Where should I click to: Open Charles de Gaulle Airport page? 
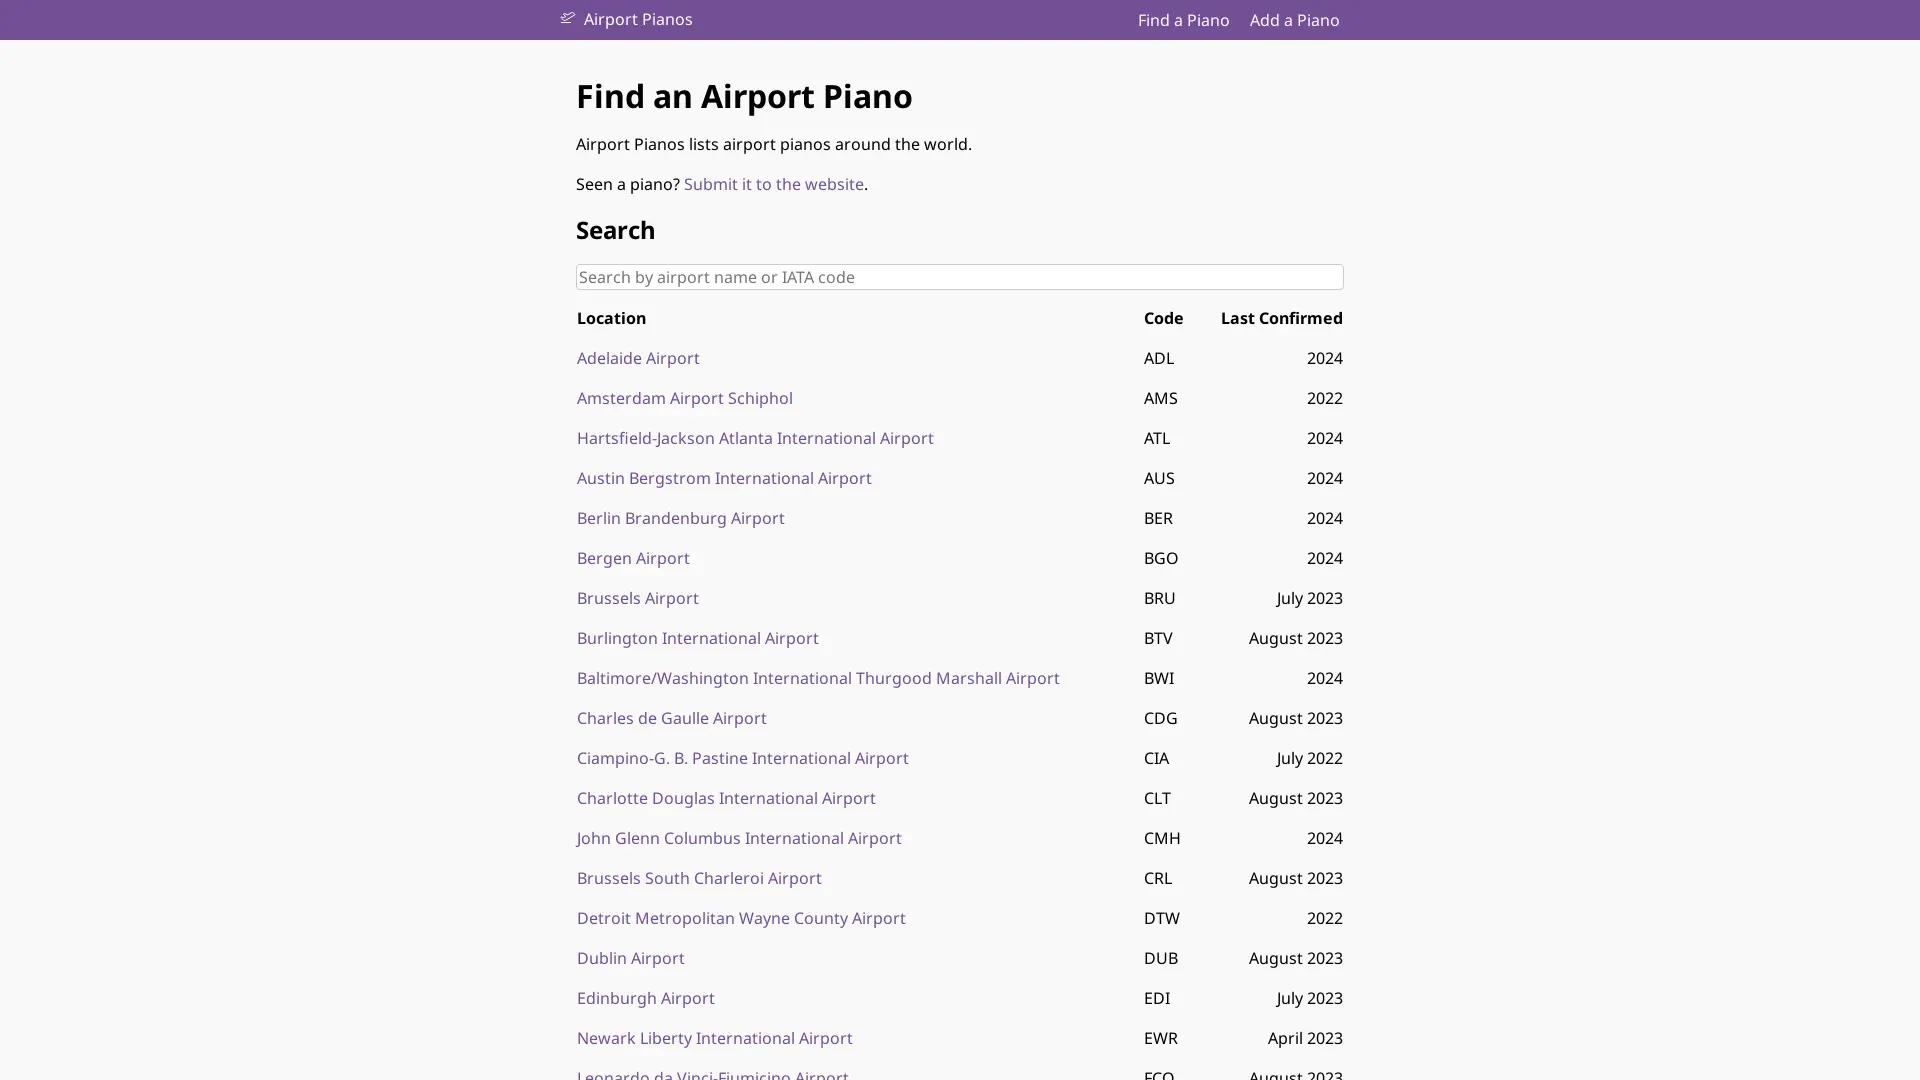click(671, 718)
